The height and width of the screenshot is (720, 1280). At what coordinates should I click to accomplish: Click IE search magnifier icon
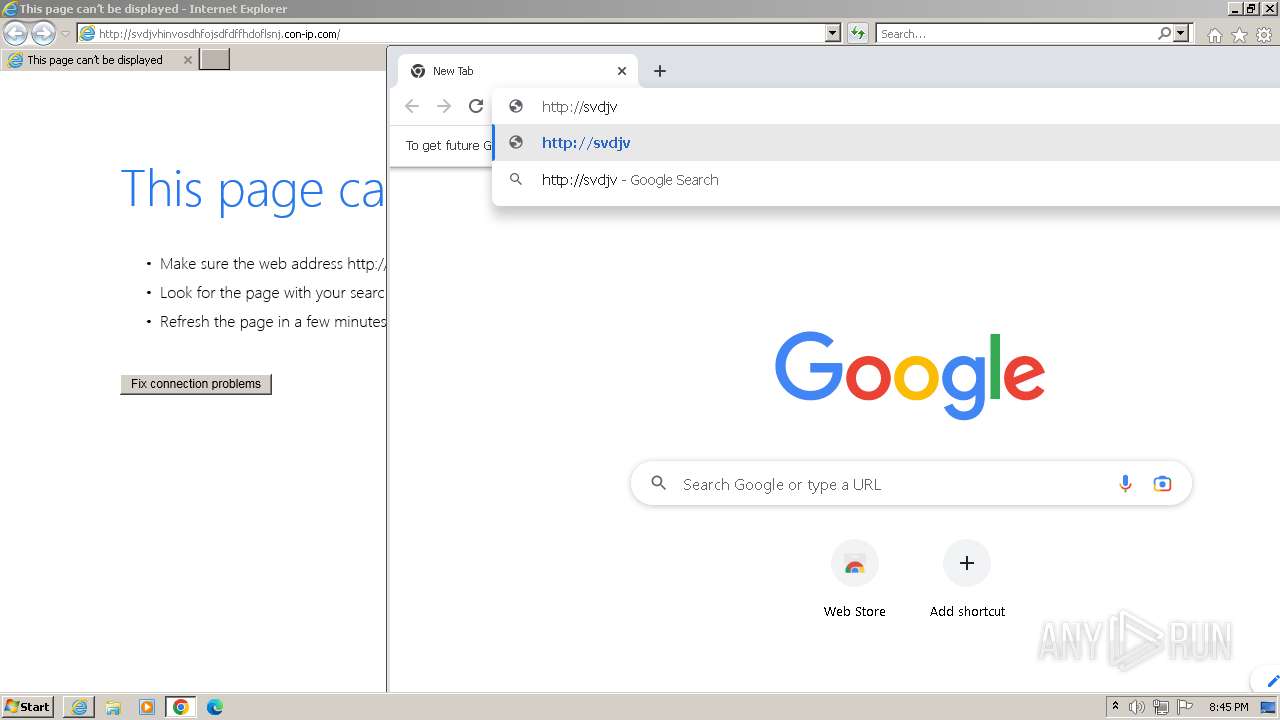click(1165, 34)
